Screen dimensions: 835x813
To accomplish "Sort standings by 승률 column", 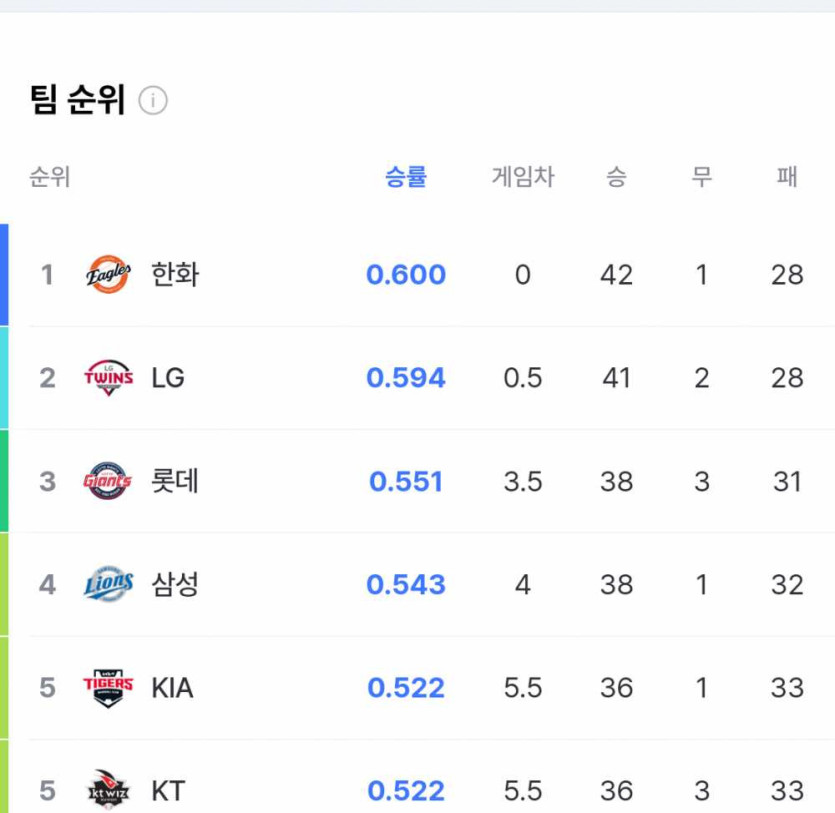I will (406, 176).
